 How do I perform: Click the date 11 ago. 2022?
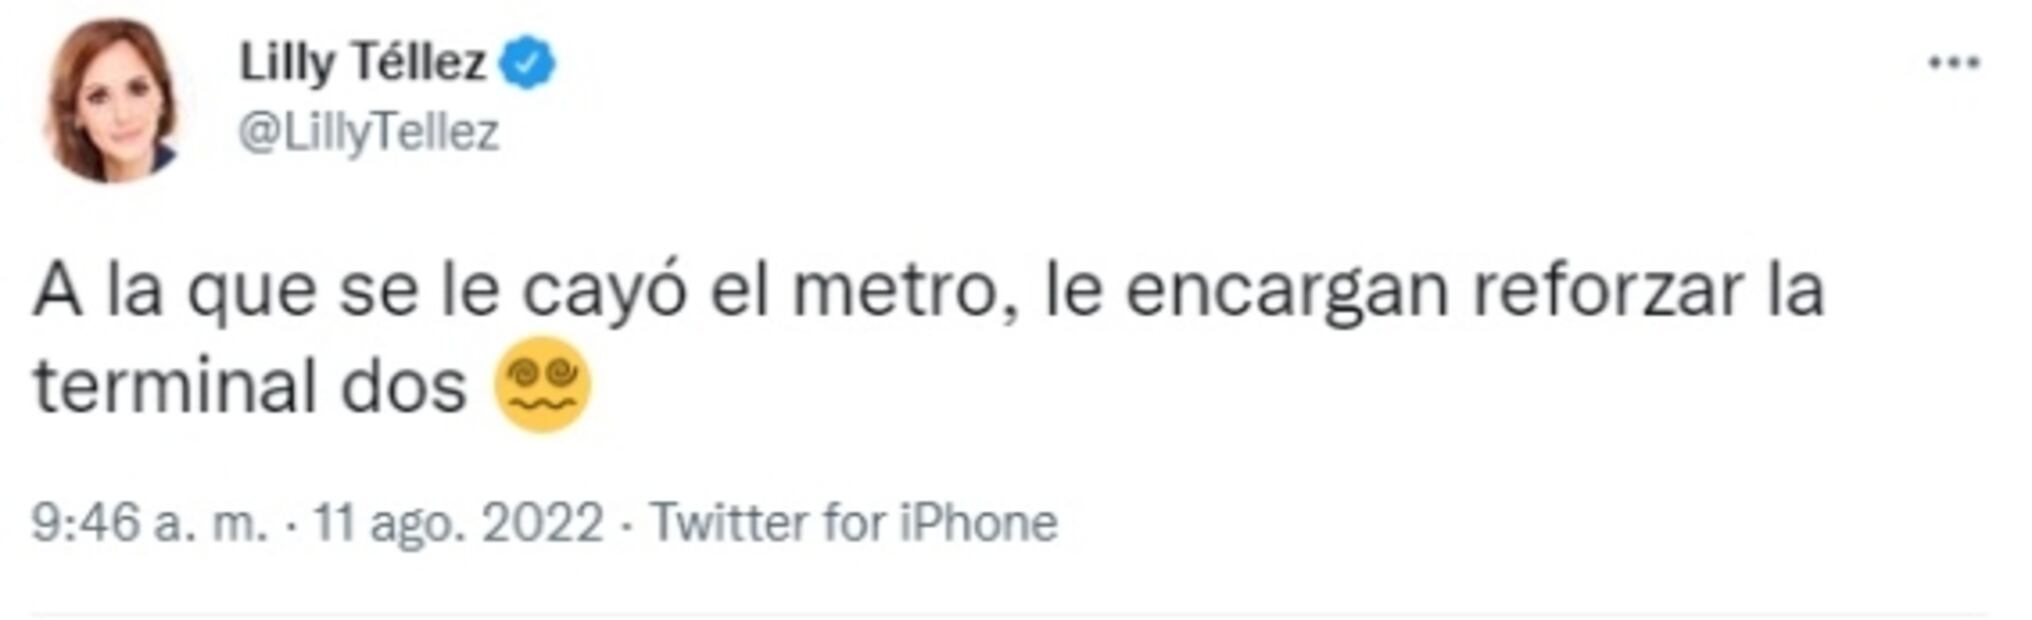[x=458, y=523]
